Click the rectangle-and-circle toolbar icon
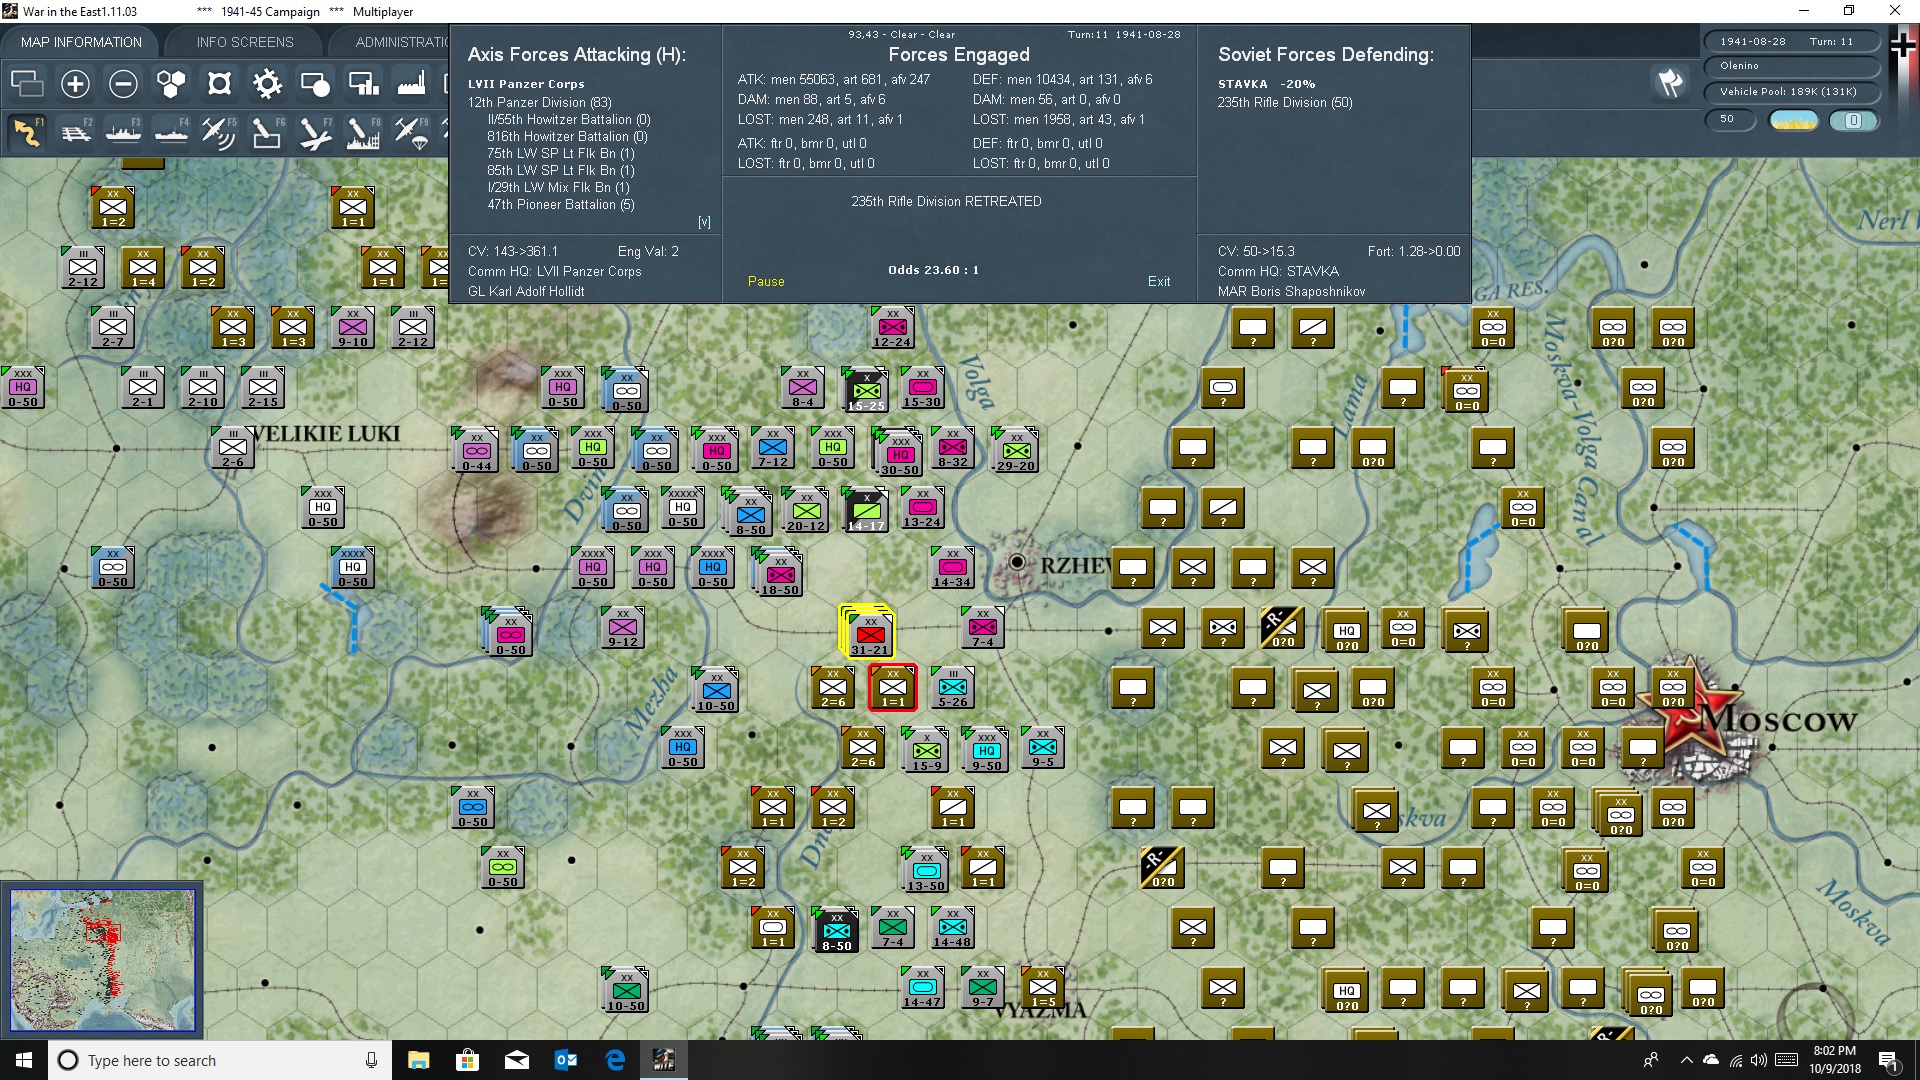 tap(315, 84)
